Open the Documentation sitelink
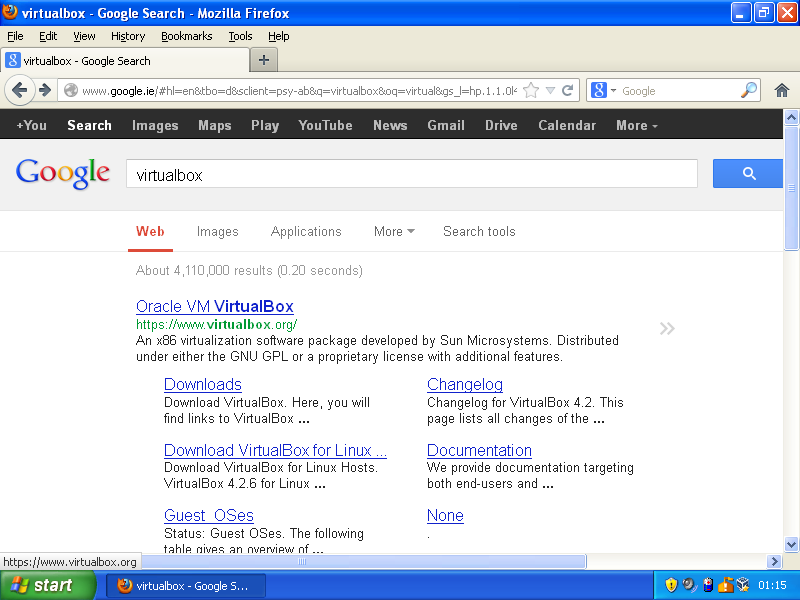 click(x=479, y=451)
